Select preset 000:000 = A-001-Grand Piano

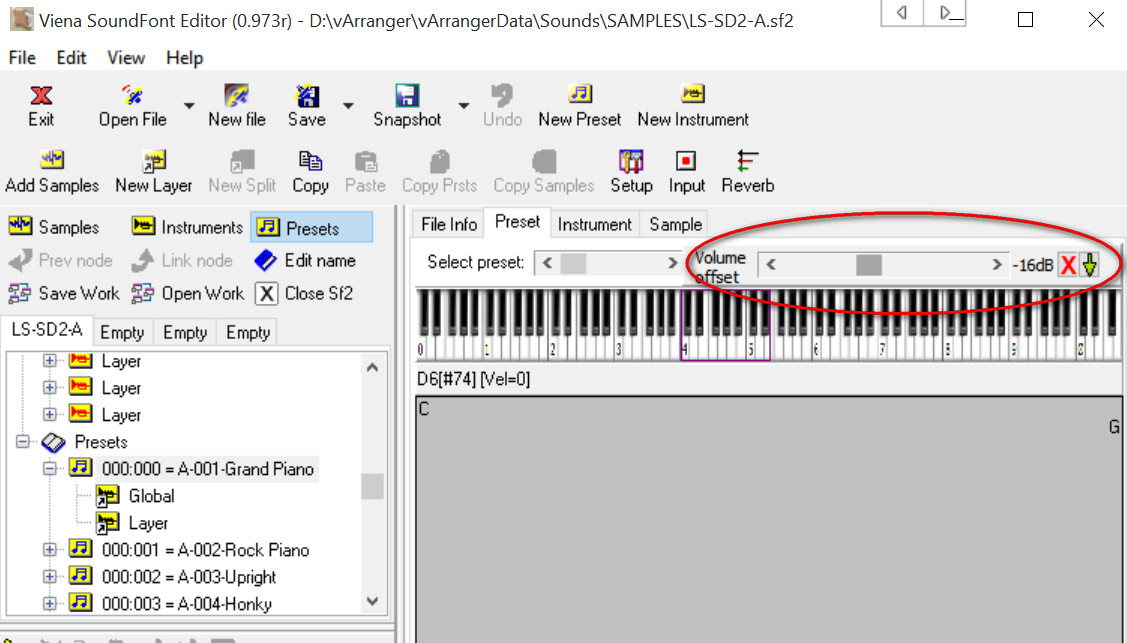click(207, 468)
